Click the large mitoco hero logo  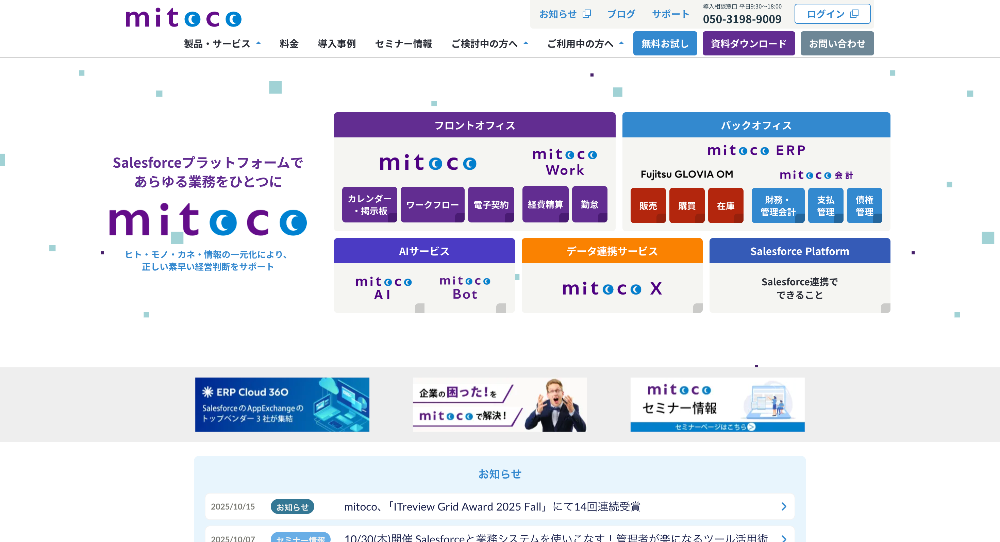pyautogui.click(x=208, y=219)
